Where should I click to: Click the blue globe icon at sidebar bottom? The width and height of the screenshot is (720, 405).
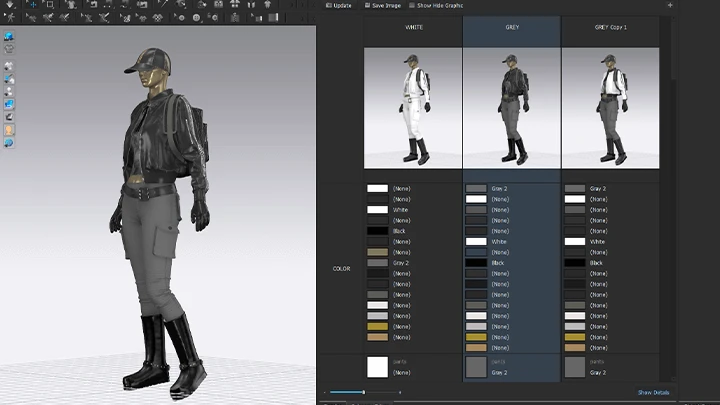click(x=9, y=143)
